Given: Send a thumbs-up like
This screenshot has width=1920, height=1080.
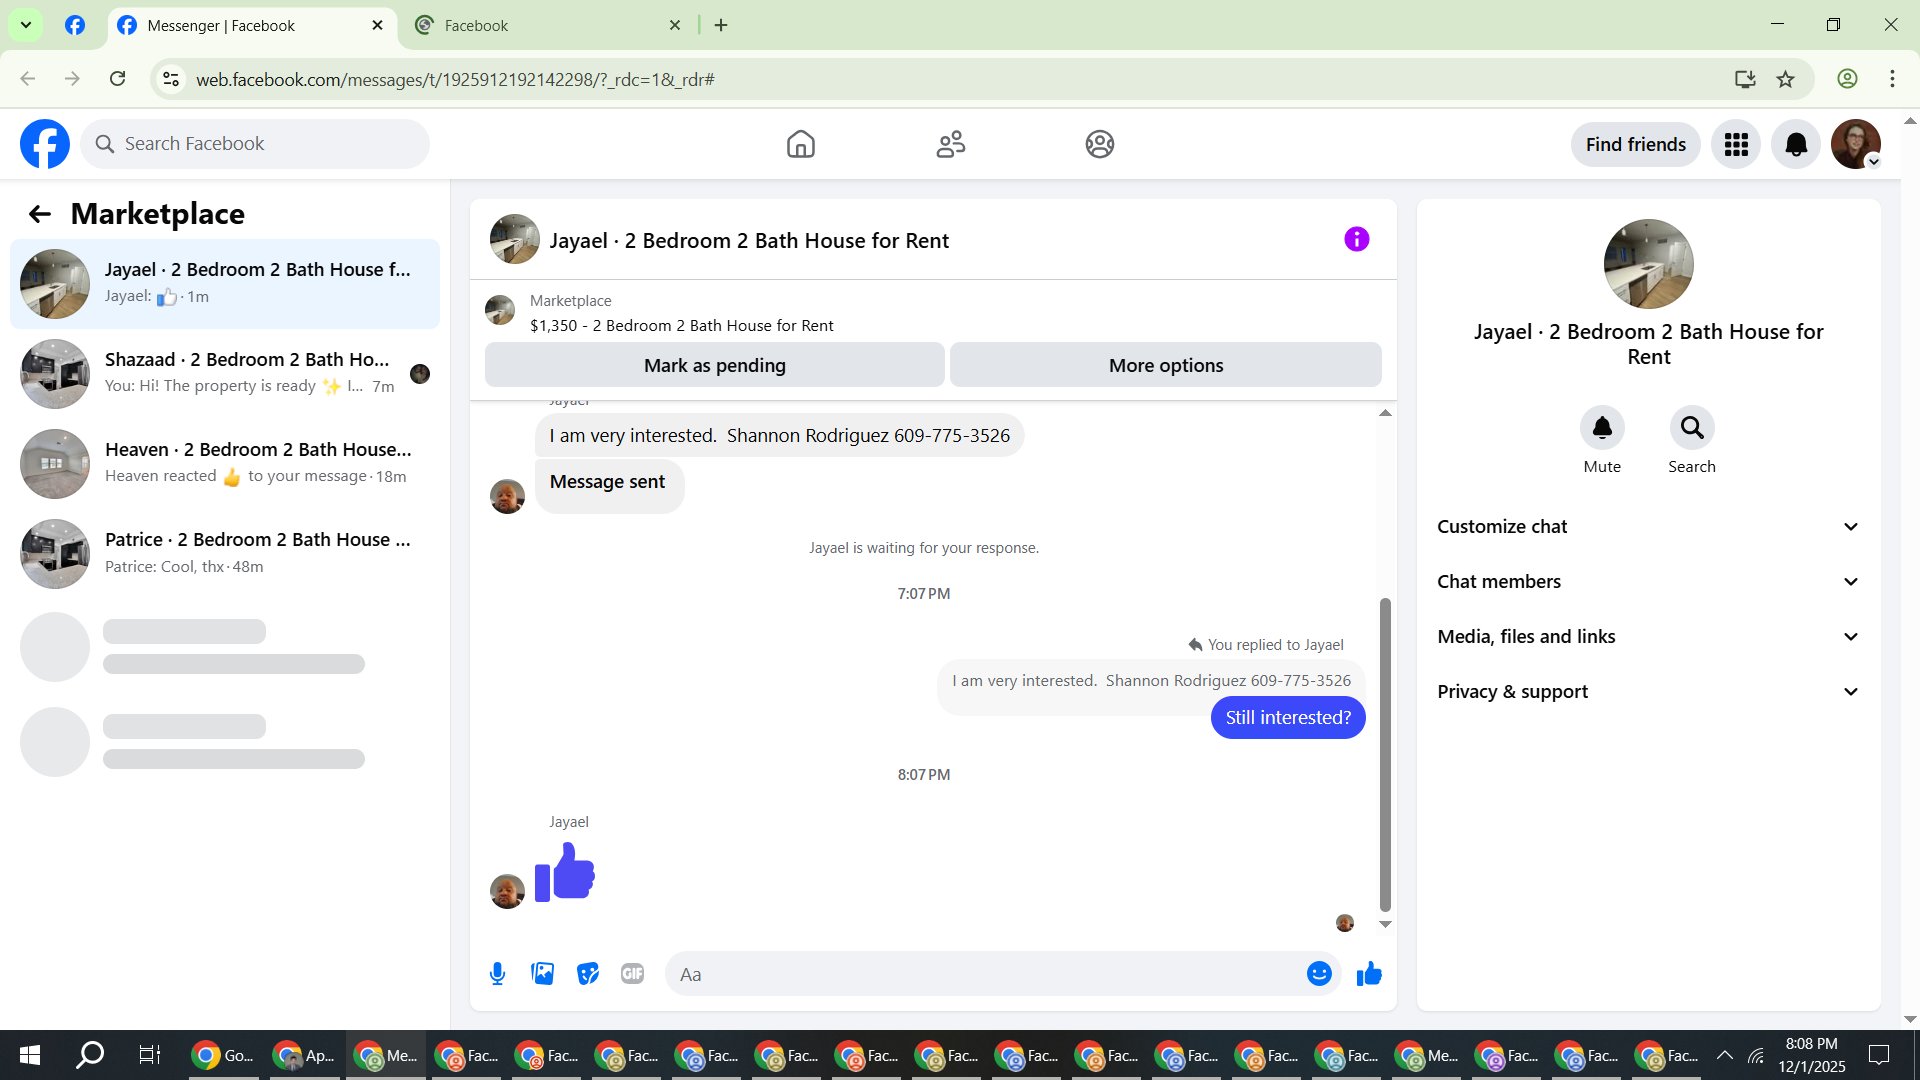Looking at the screenshot, I should click(x=1369, y=974).
